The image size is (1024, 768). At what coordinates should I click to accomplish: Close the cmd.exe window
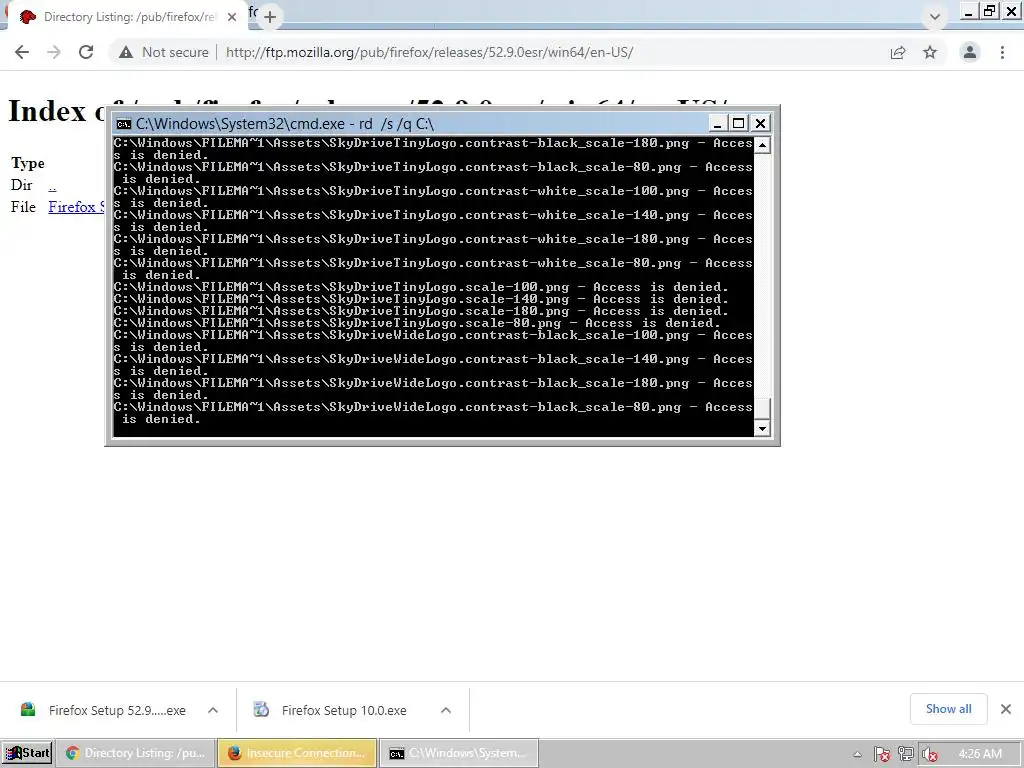click(760, 123)
